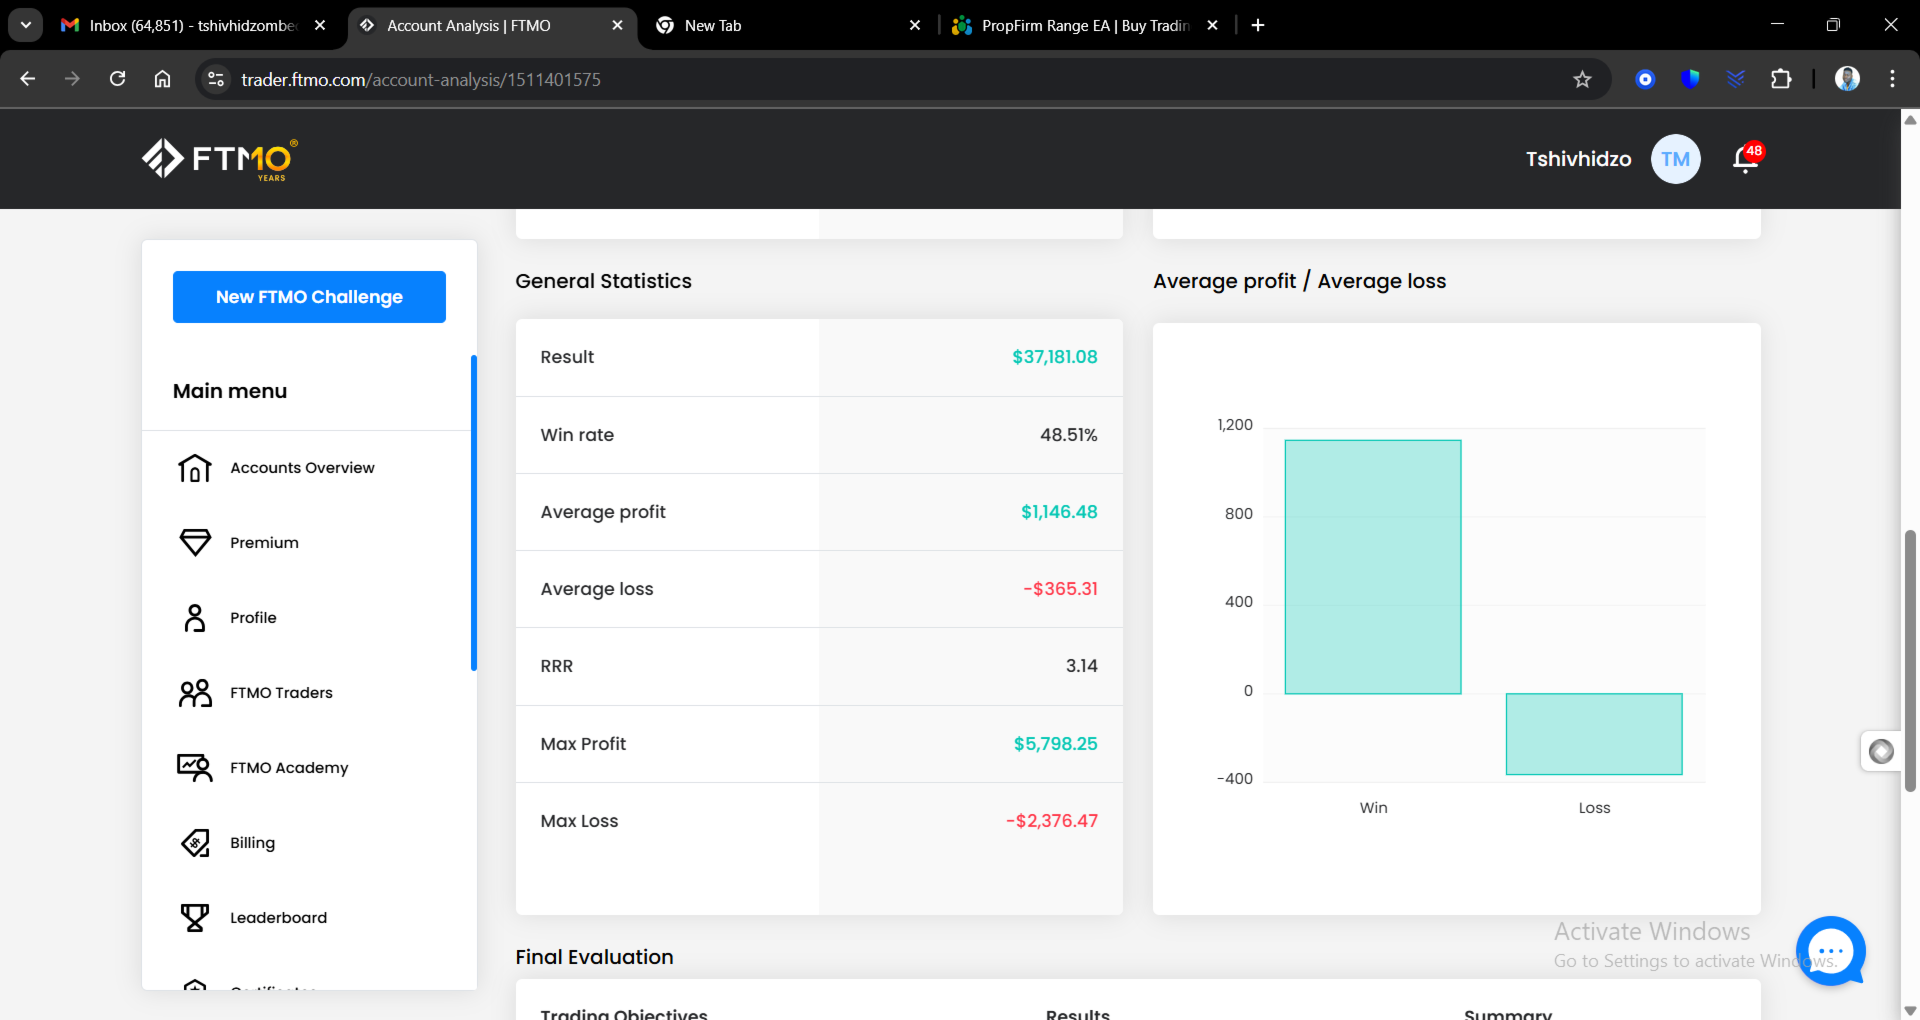
Task: Open Chrome three-dot menu
Action: [x=1892, y=79]
